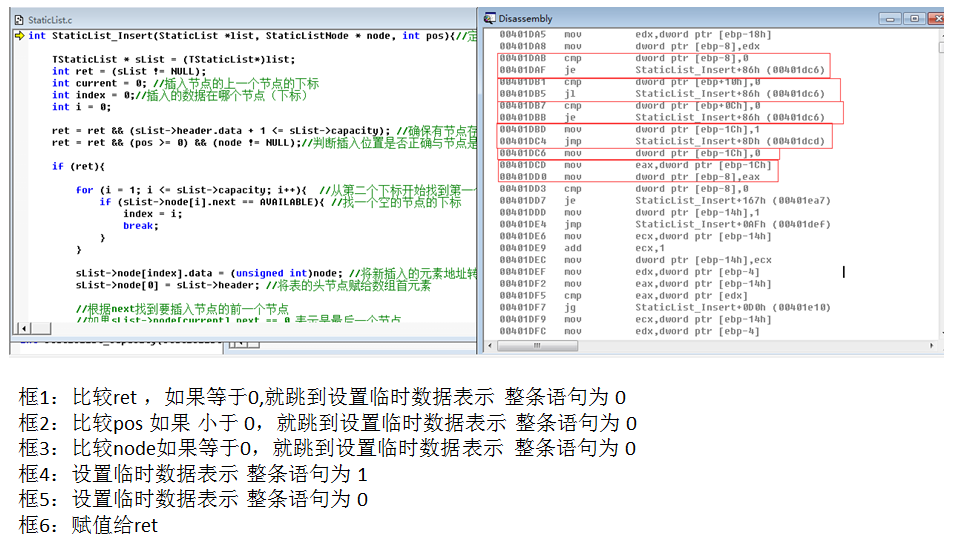Click the 'if (ret){' statement
This screenshot has width=961, height=550.
pyautogui.click(x=78, y=166)
